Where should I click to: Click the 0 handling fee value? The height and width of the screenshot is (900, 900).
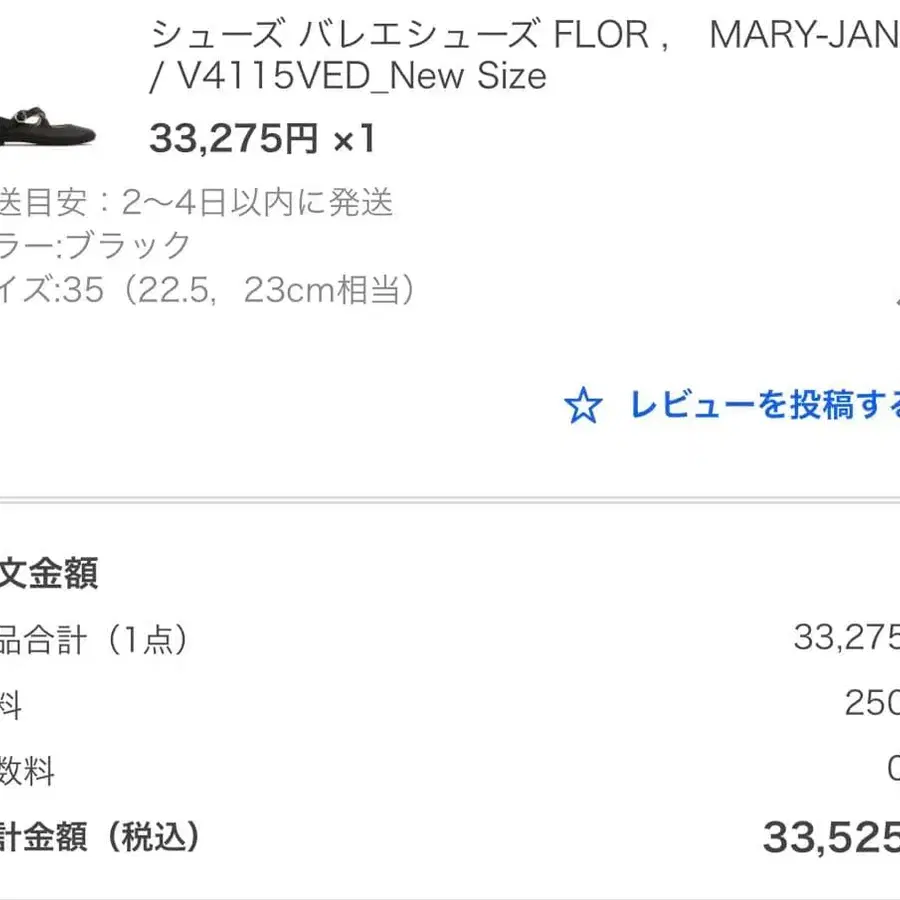(x=894, y=768)
